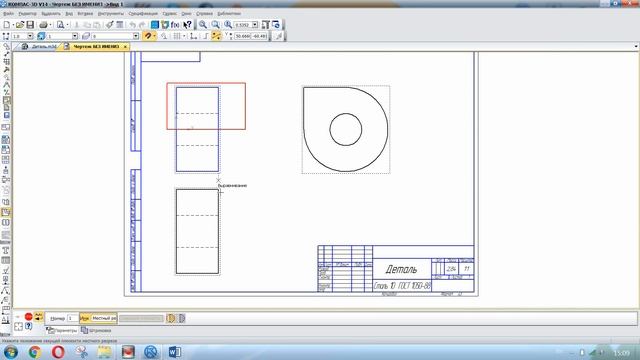Create a new document with the New icon

click(x=6, y=25)
